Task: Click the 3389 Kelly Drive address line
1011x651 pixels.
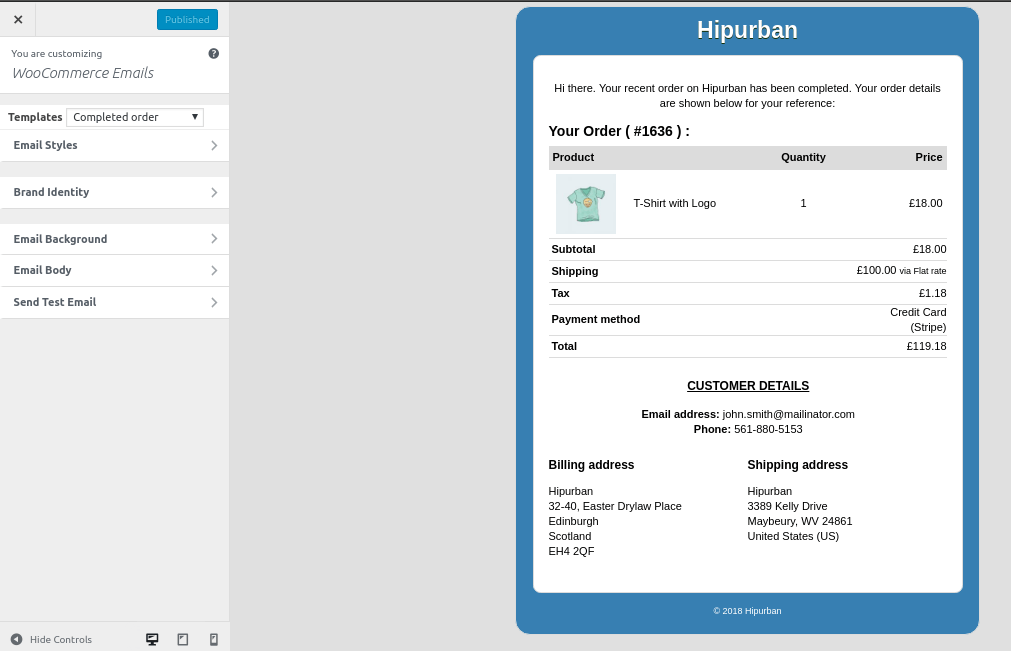Action: 787,507
